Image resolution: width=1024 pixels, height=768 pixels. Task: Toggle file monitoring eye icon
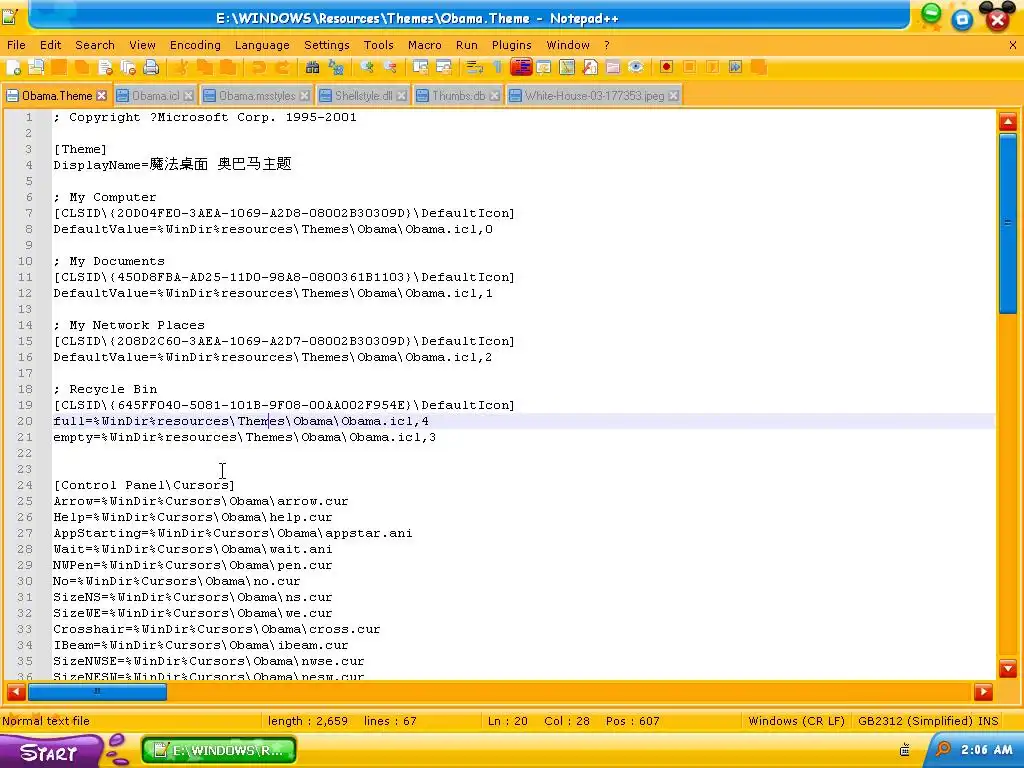click(x=635, y=67)
